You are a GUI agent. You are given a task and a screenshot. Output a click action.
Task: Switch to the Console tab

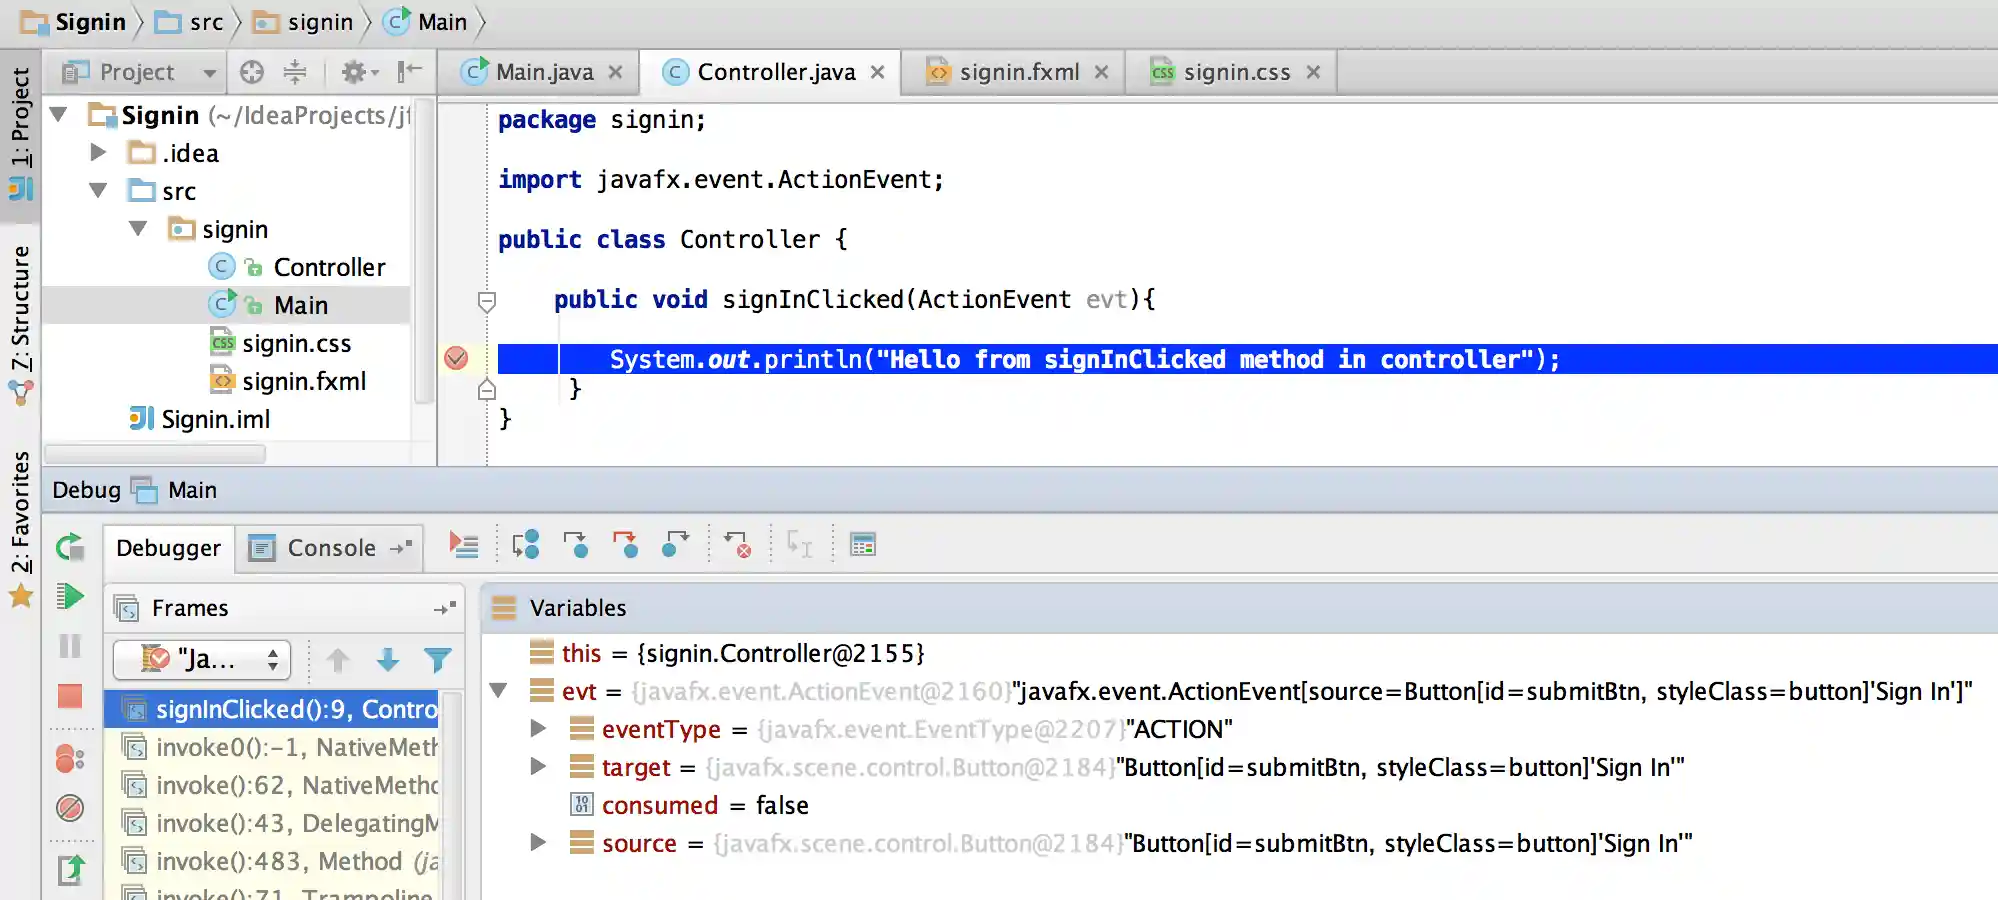pyautogui.click(x=330, y=548)
